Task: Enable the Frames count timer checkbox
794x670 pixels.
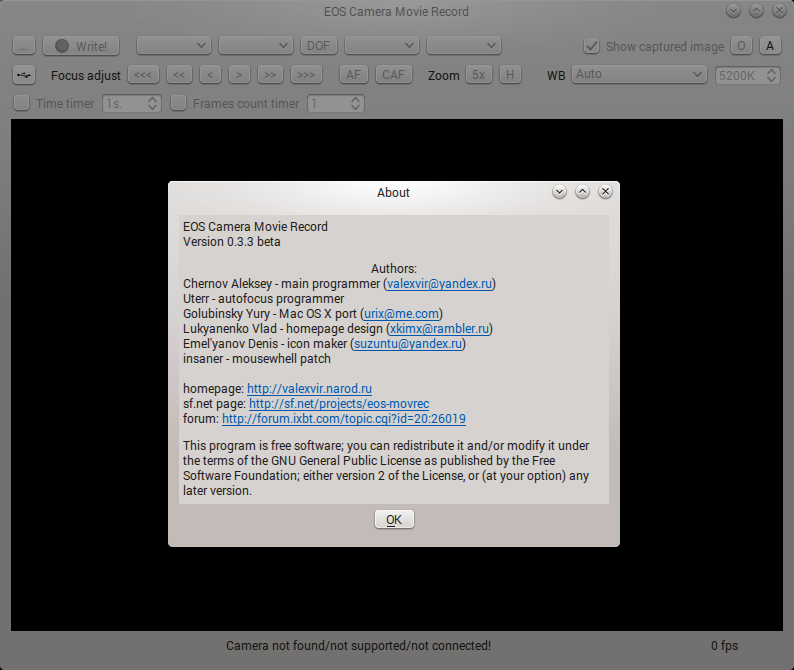Action: [178, 103]
